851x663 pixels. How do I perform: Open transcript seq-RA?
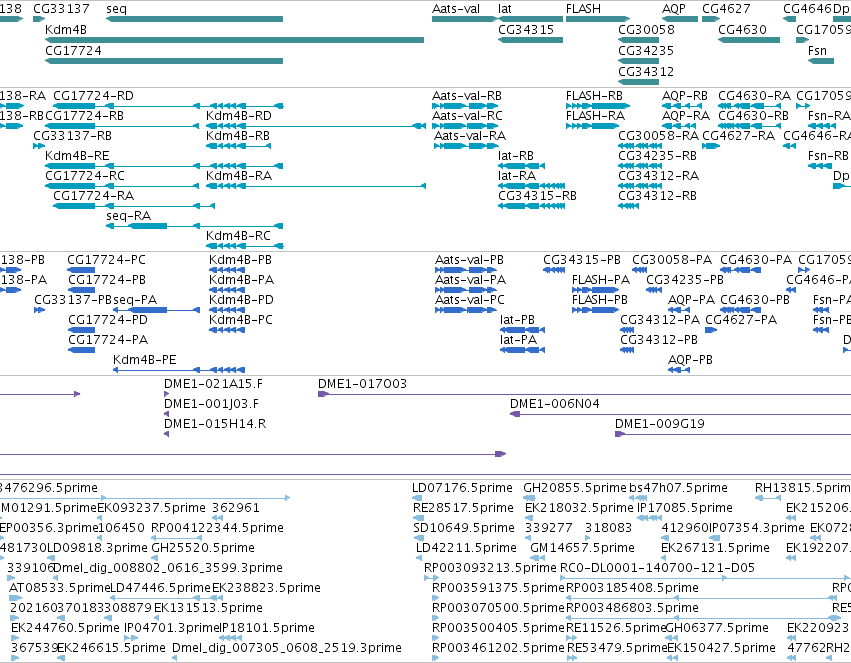click(129, 216)
